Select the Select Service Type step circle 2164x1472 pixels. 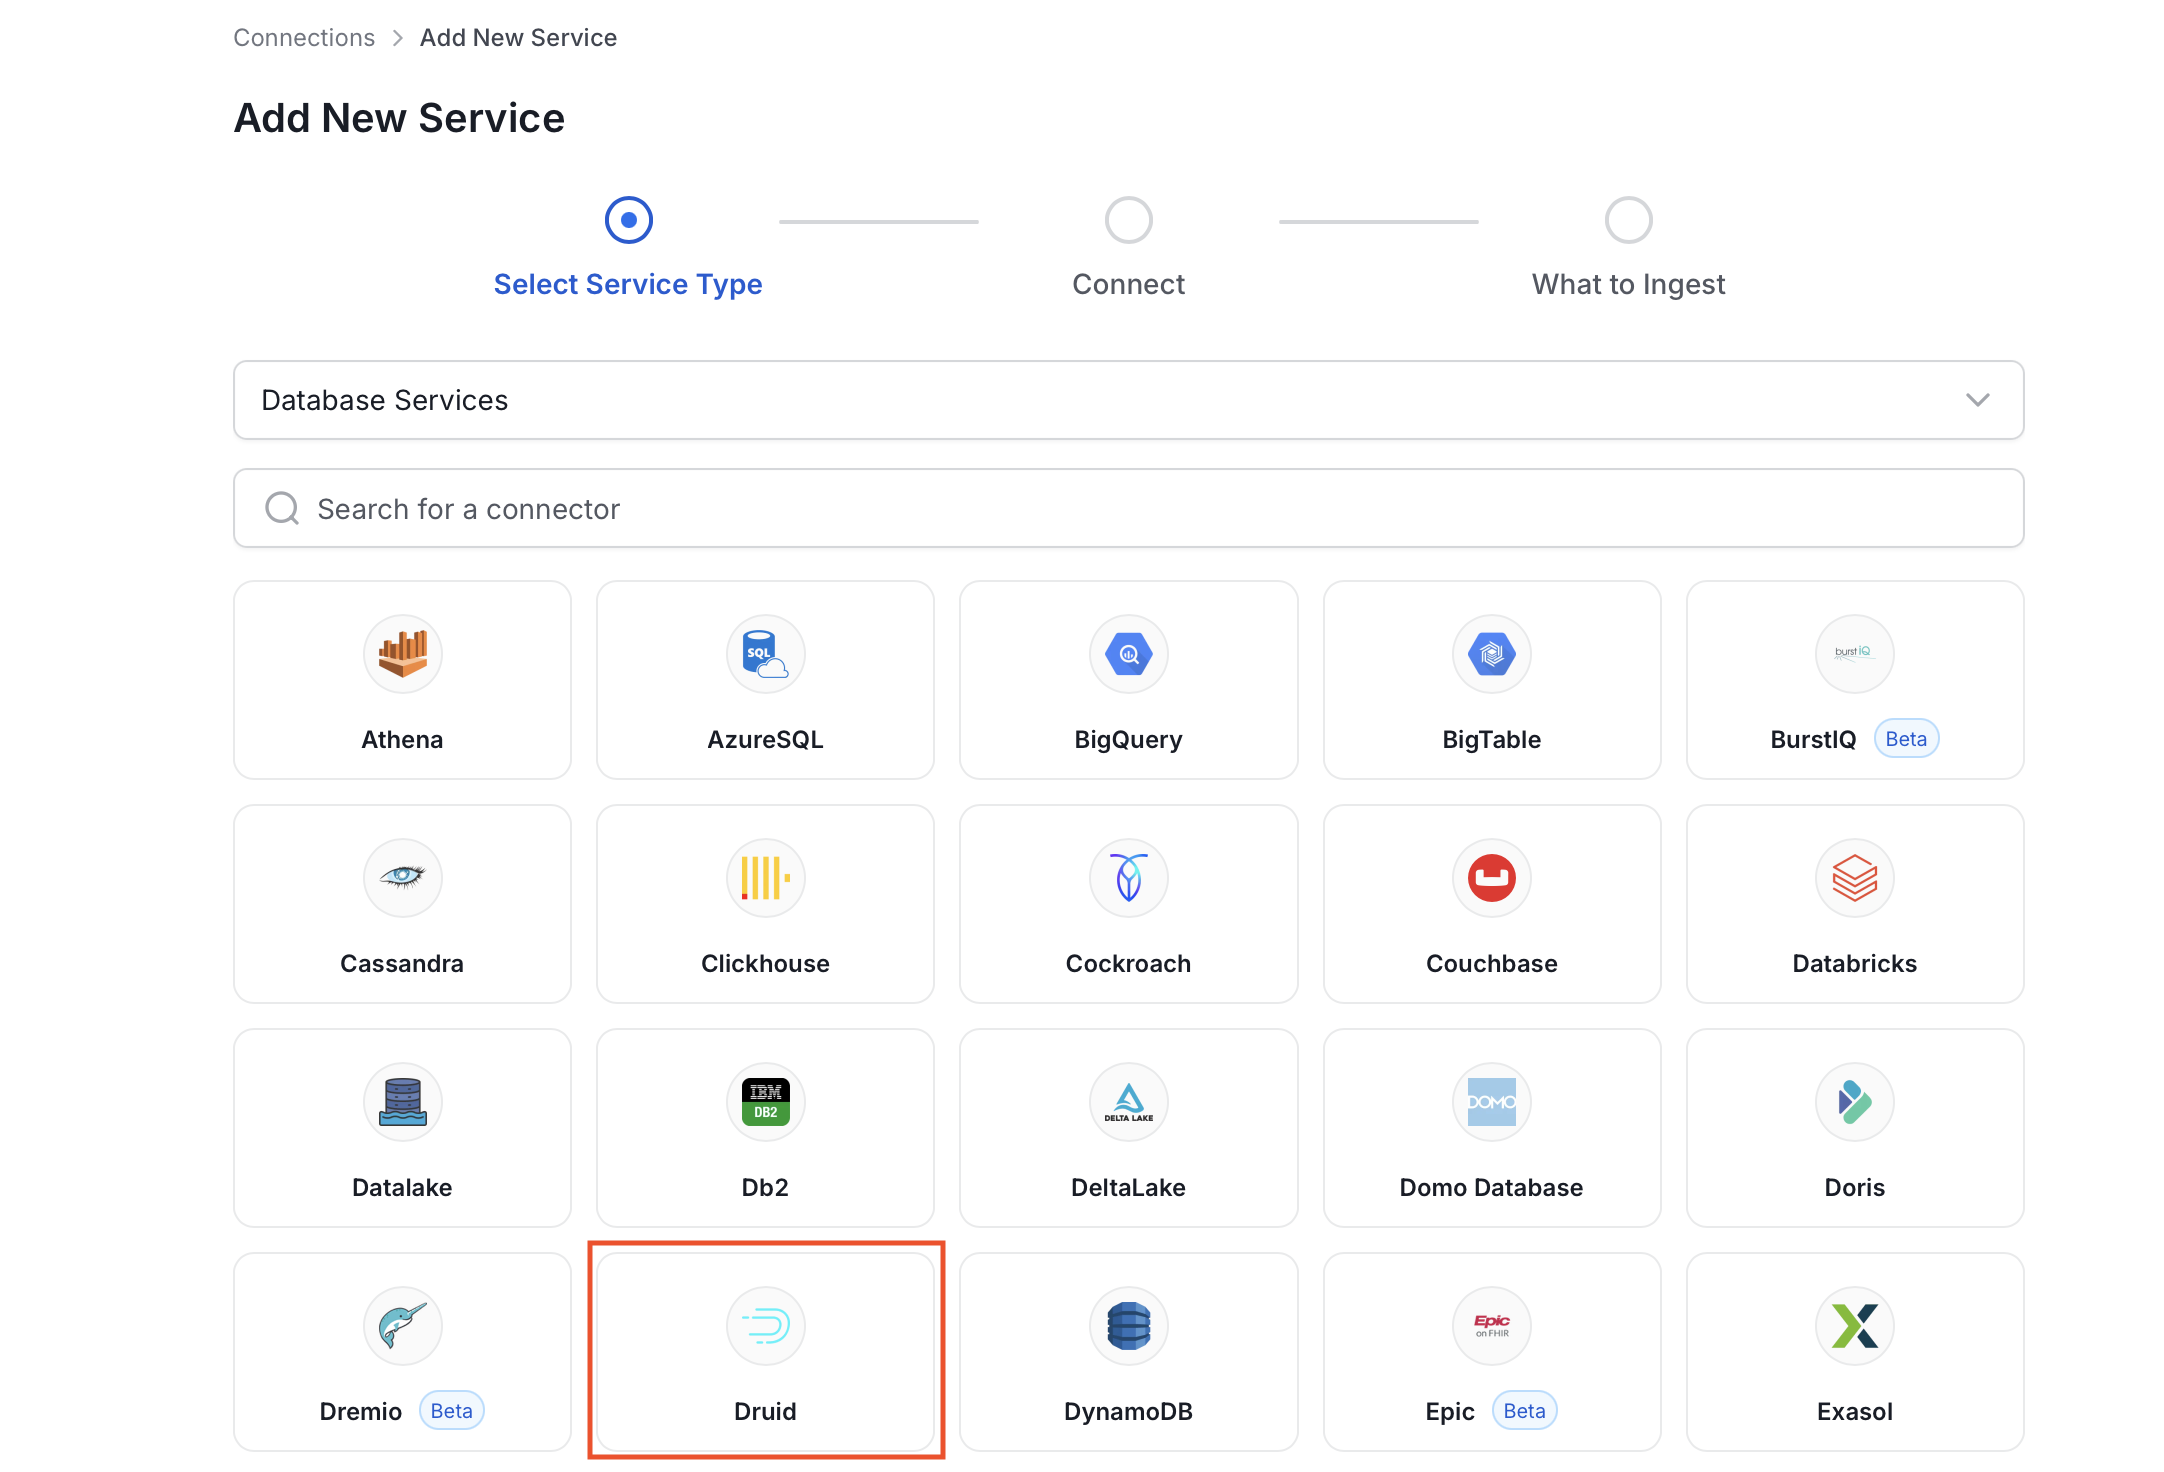(629, 220)
